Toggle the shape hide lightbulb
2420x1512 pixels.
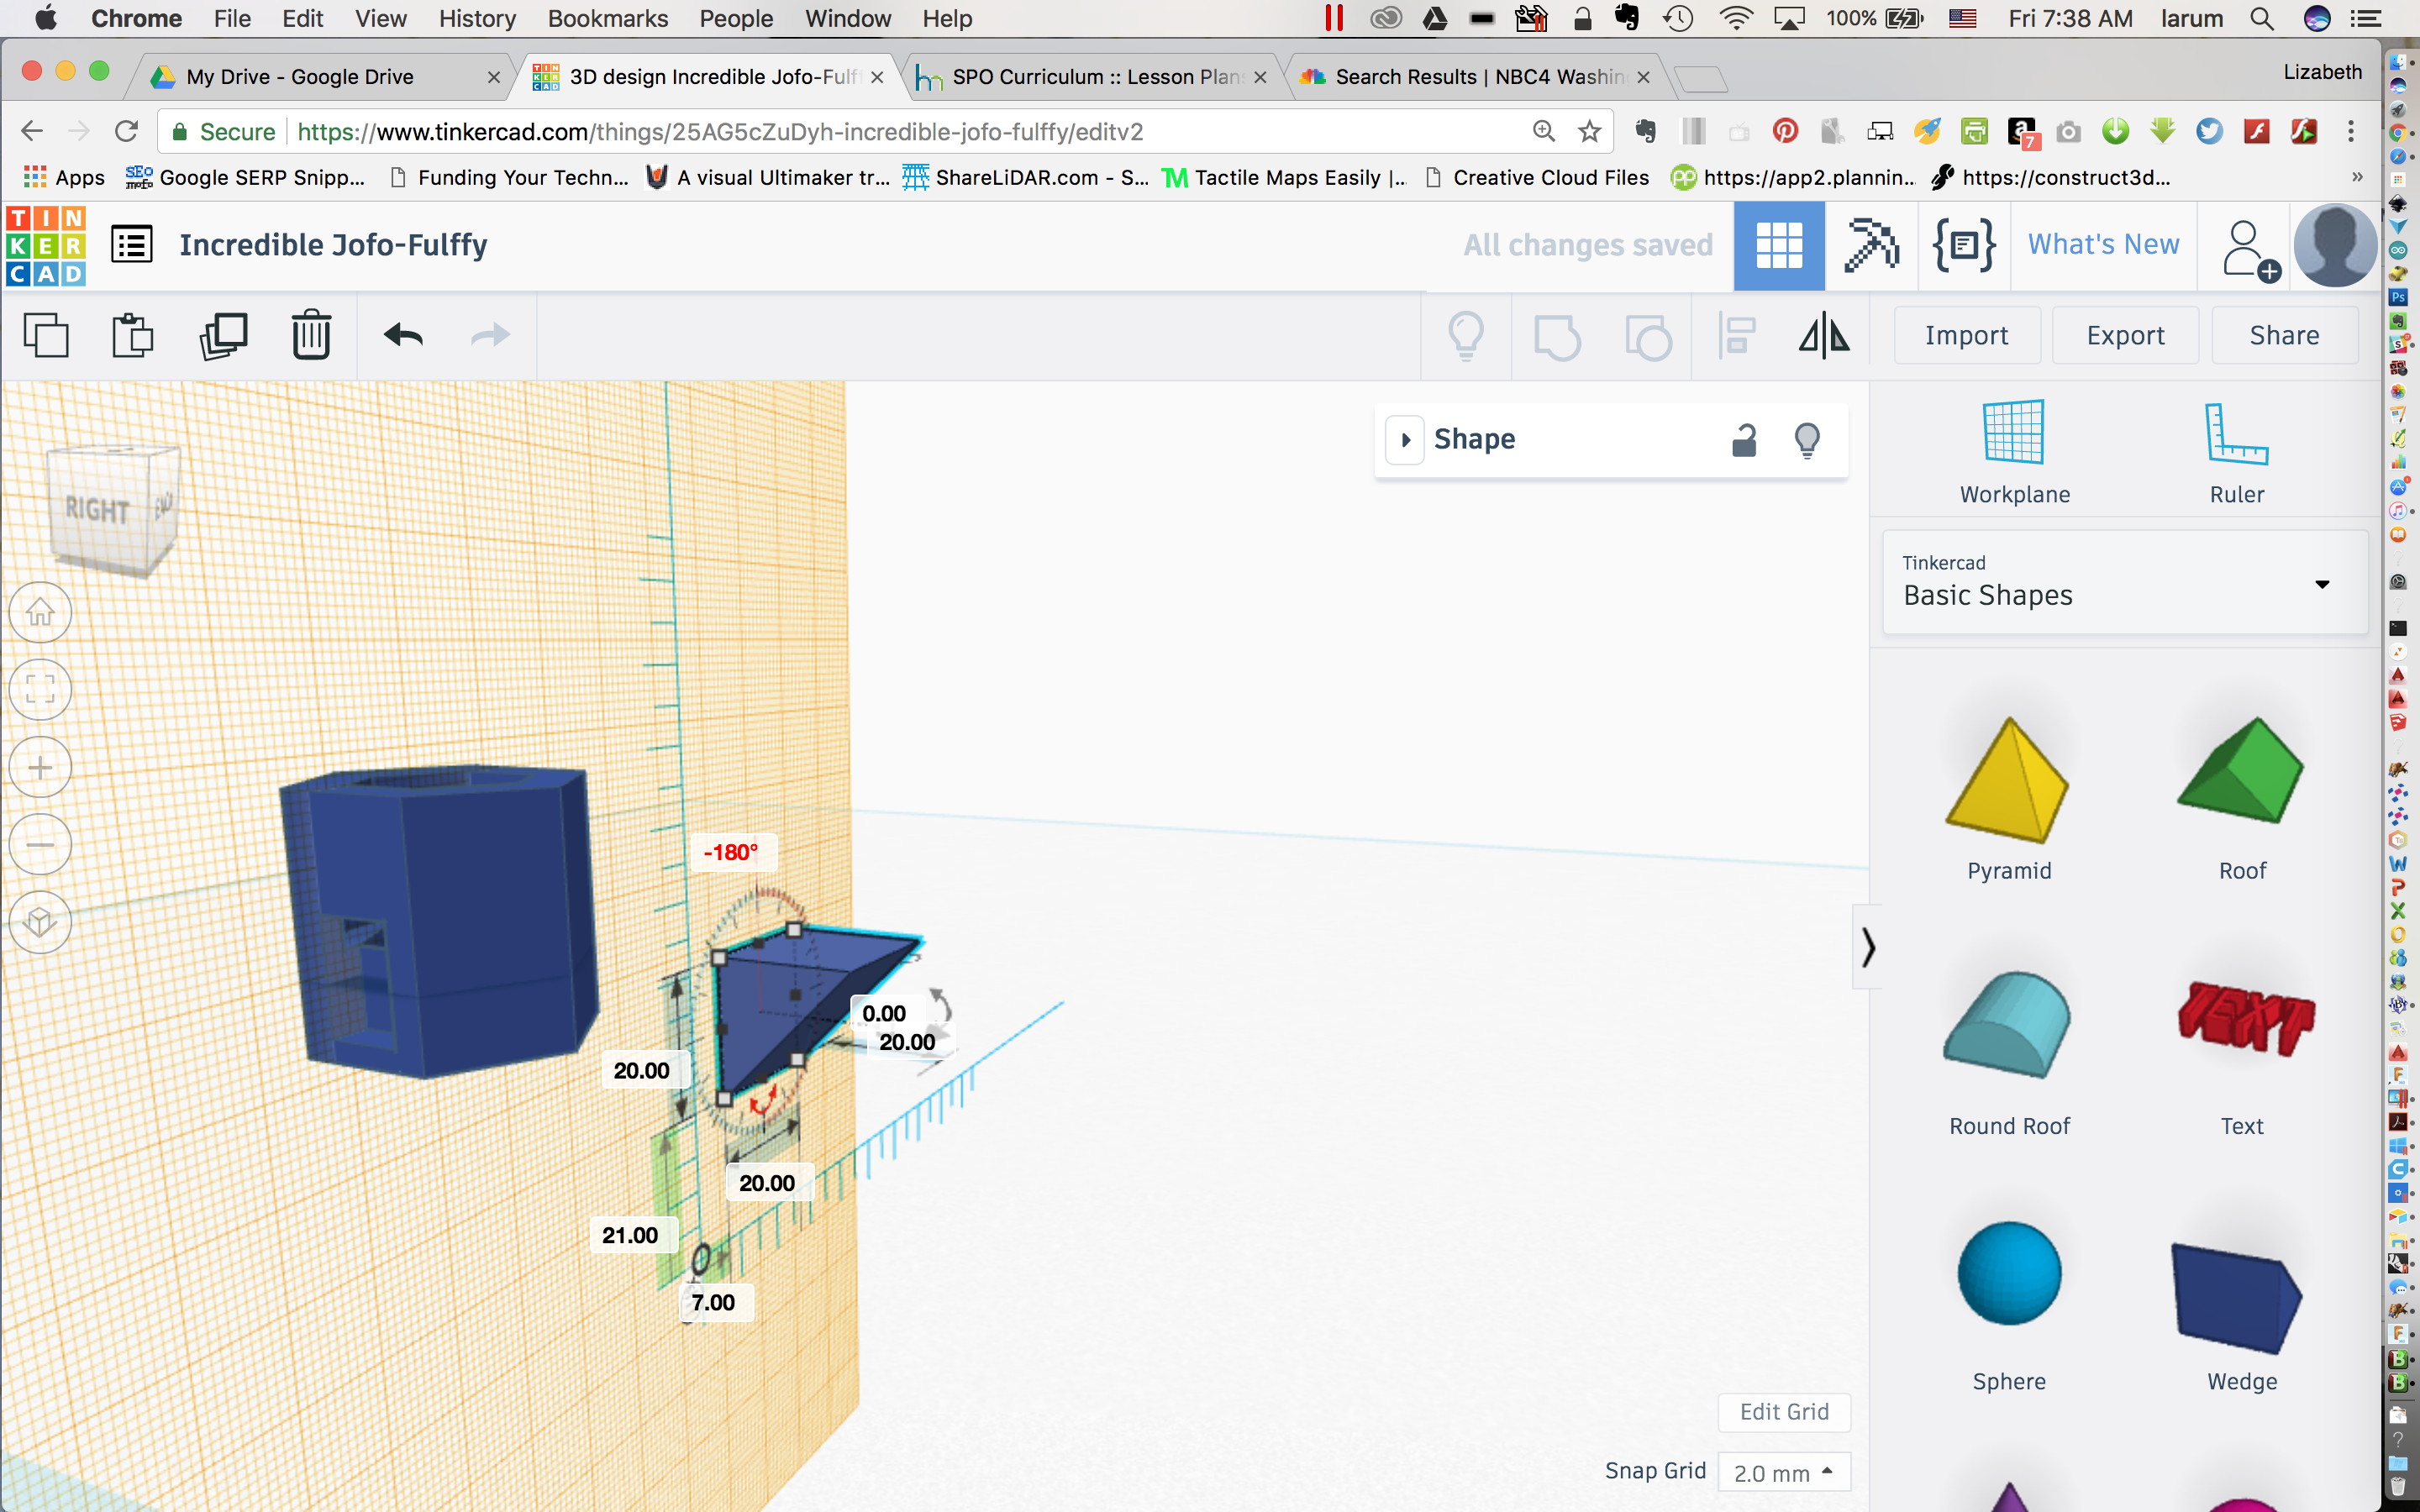(1807, 440)
